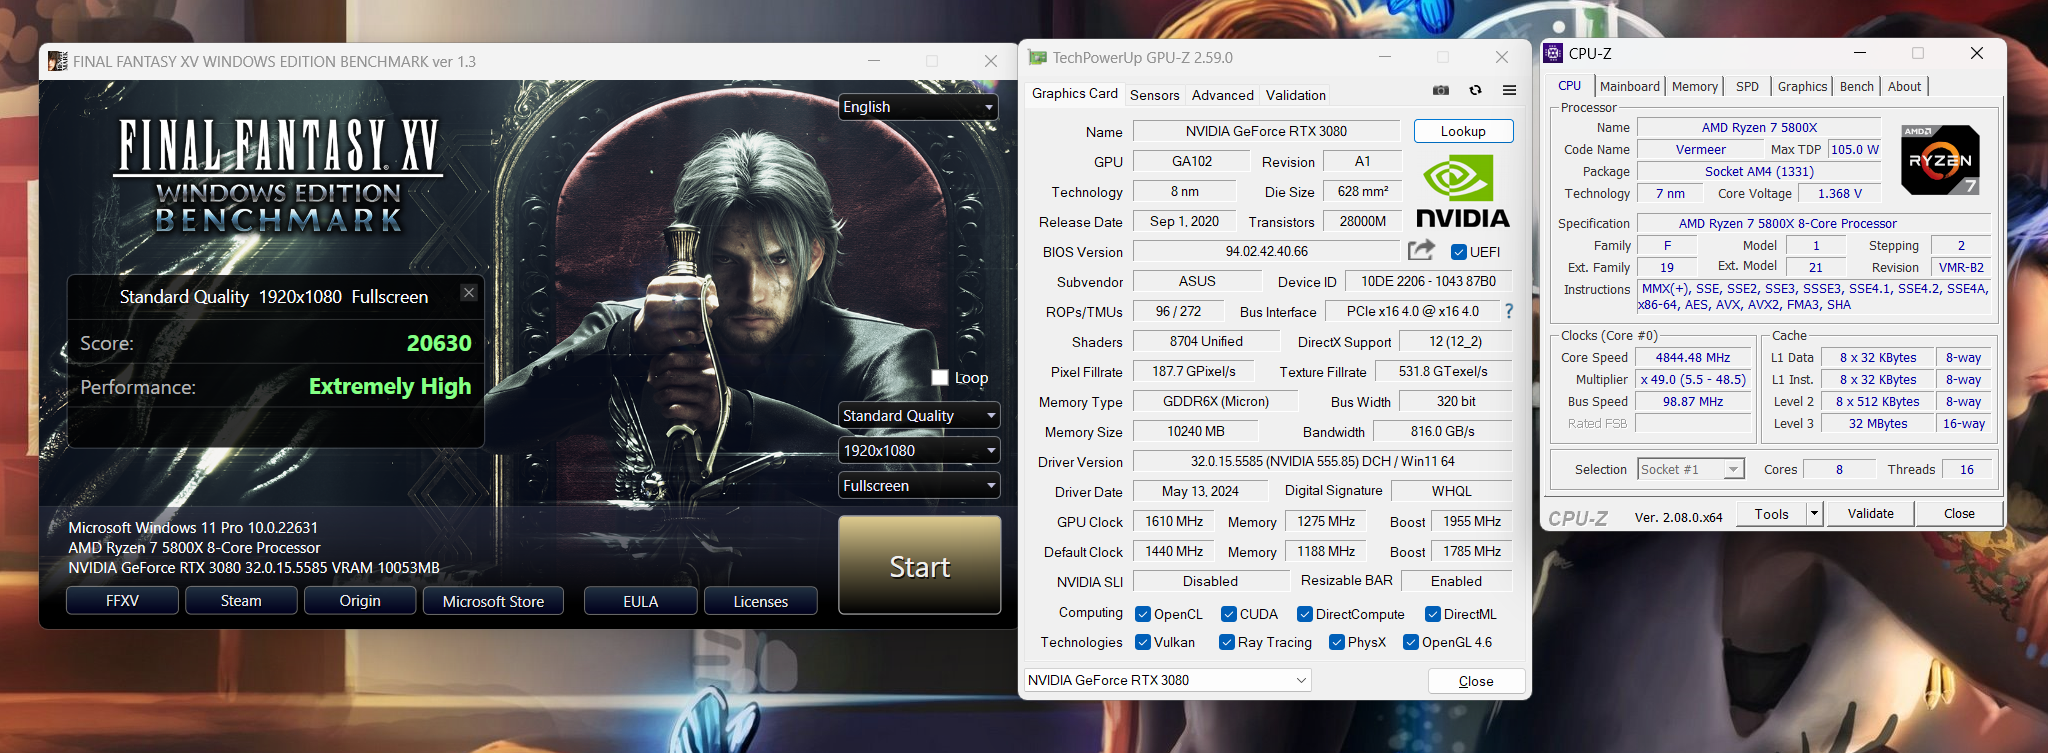Switch to the Memory tab in CPU-Z

coord(1695,87)
